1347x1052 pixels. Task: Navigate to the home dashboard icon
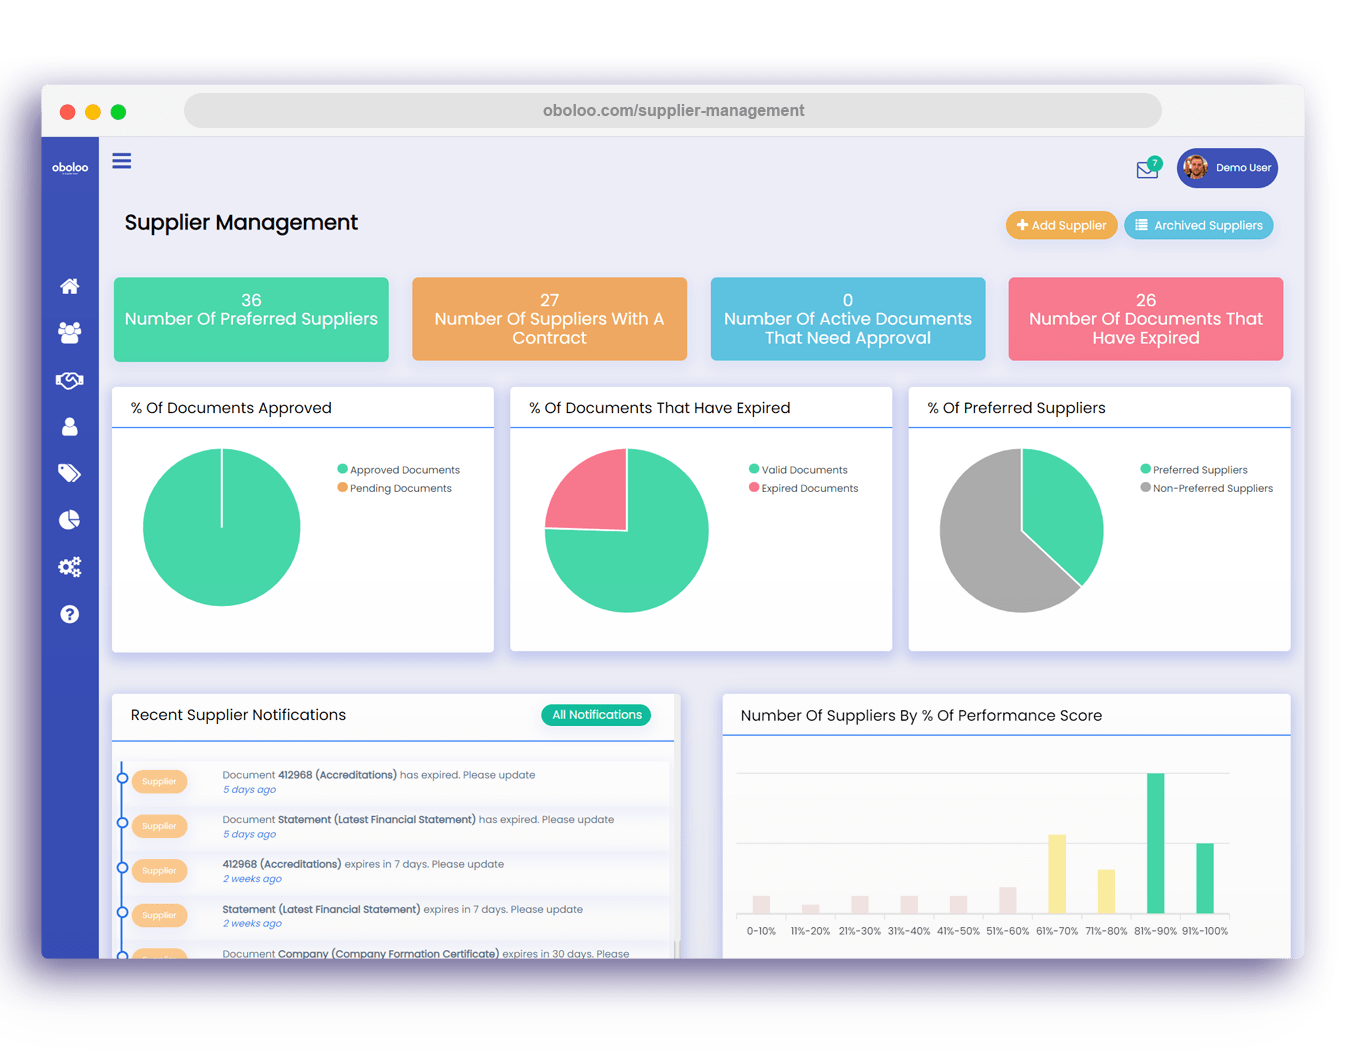pyautogui.click(x=69, y=286)
